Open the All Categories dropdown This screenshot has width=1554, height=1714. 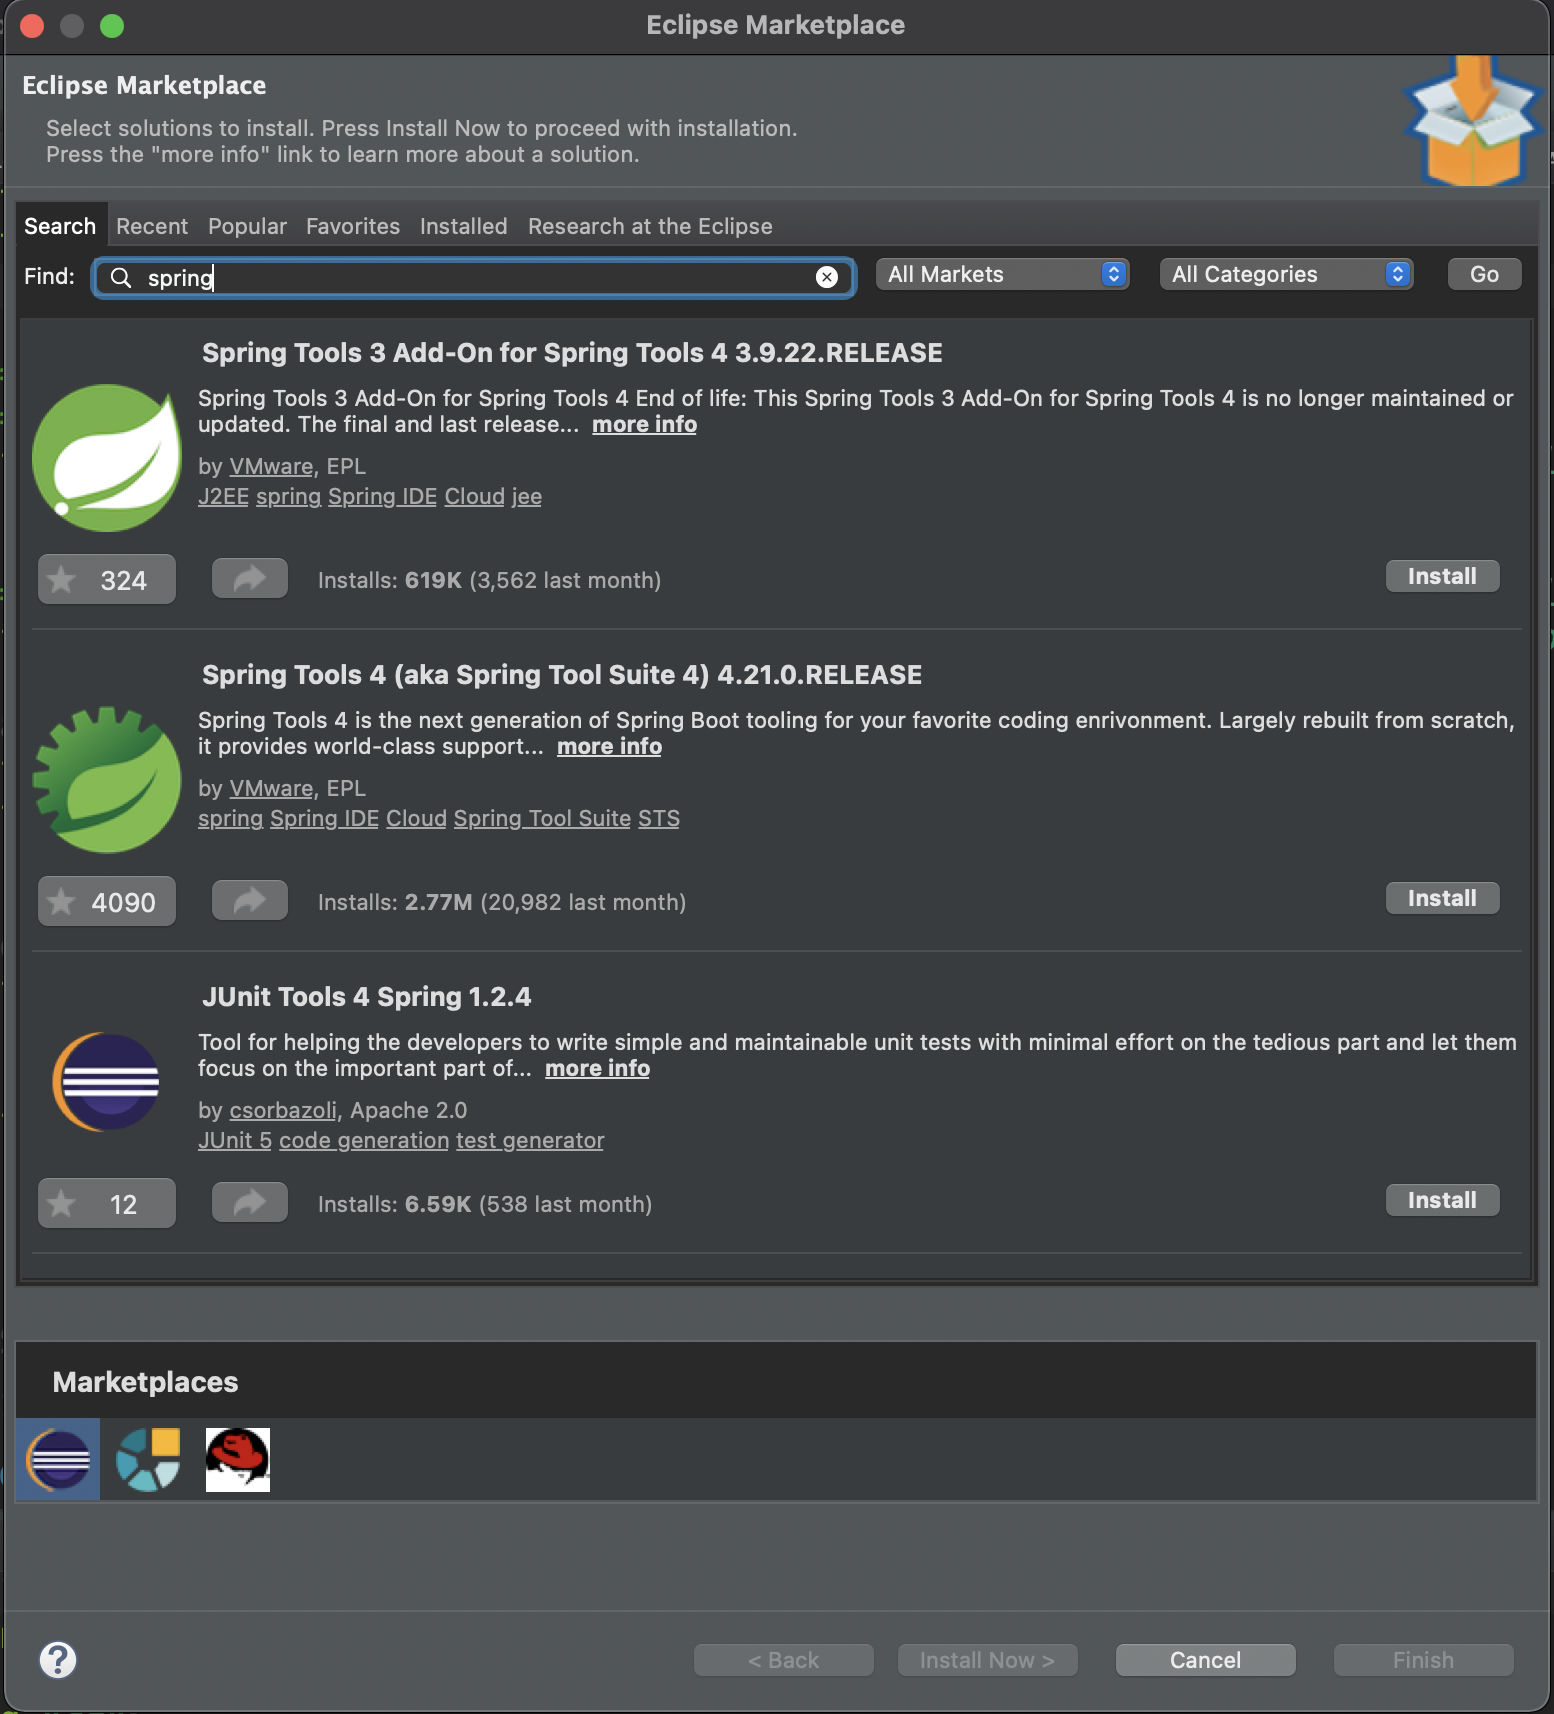coord(1286,274)
